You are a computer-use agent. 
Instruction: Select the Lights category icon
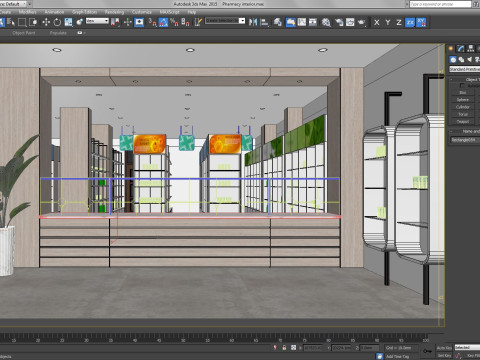point(469,60)
